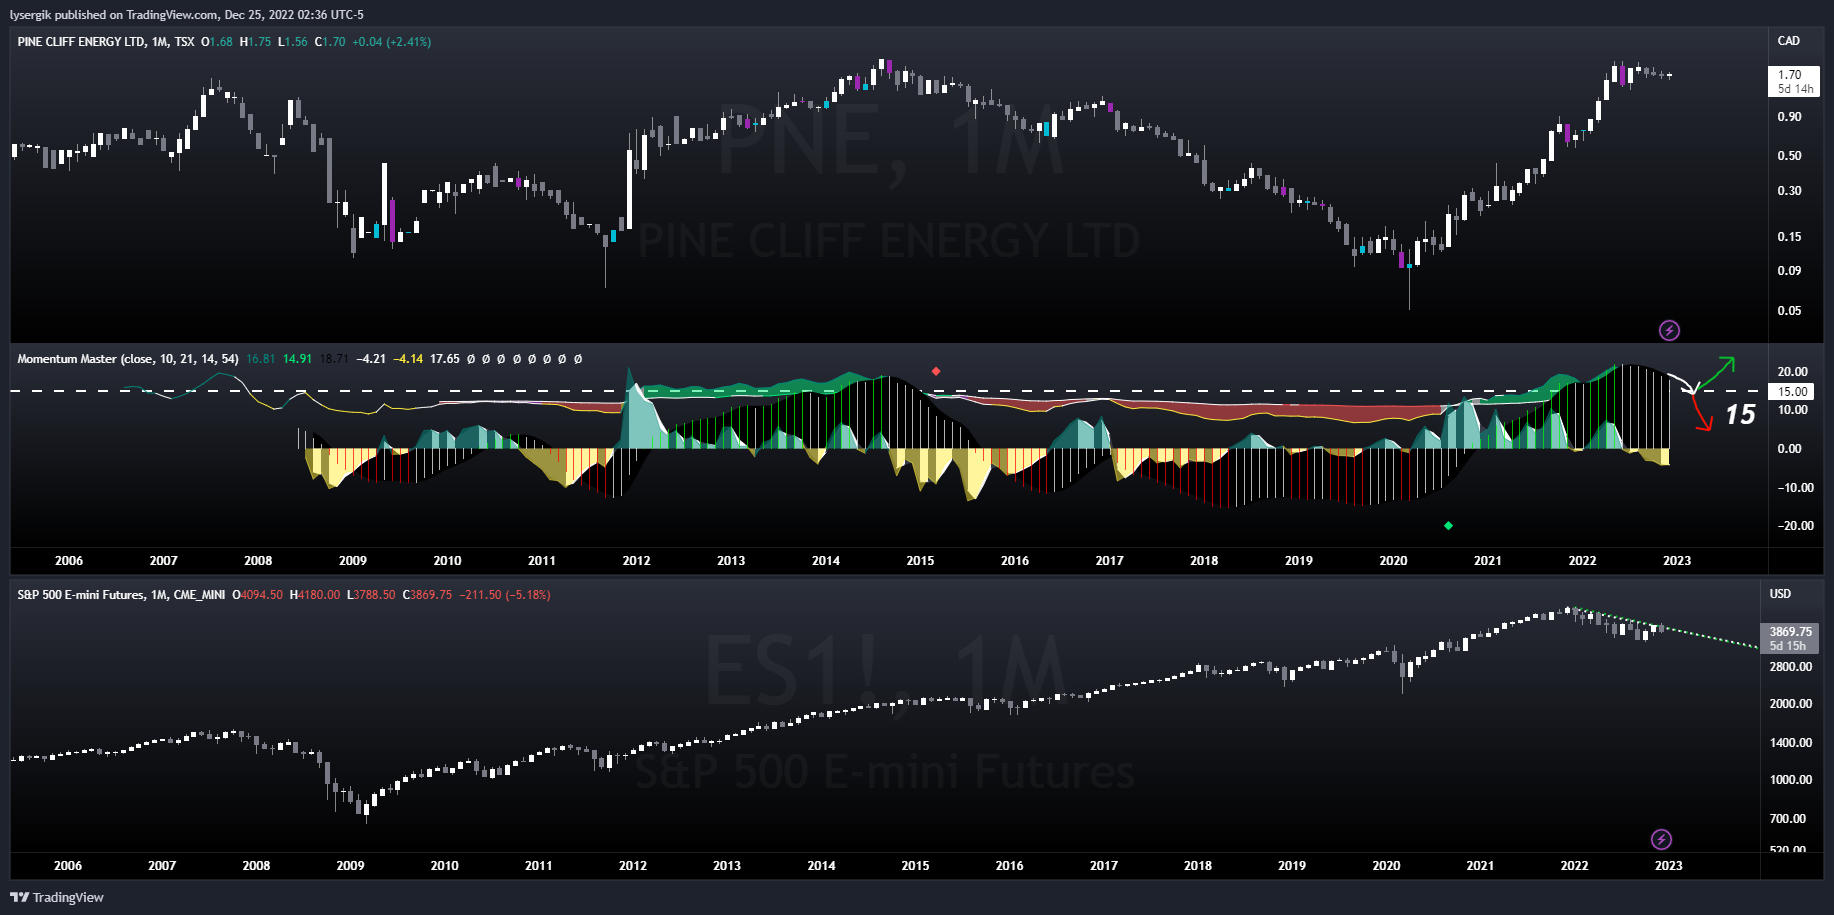Click 2009 on the S&P 500 time axis
Viewport: 1834px width, 915px height.
[x=350, y=866]
